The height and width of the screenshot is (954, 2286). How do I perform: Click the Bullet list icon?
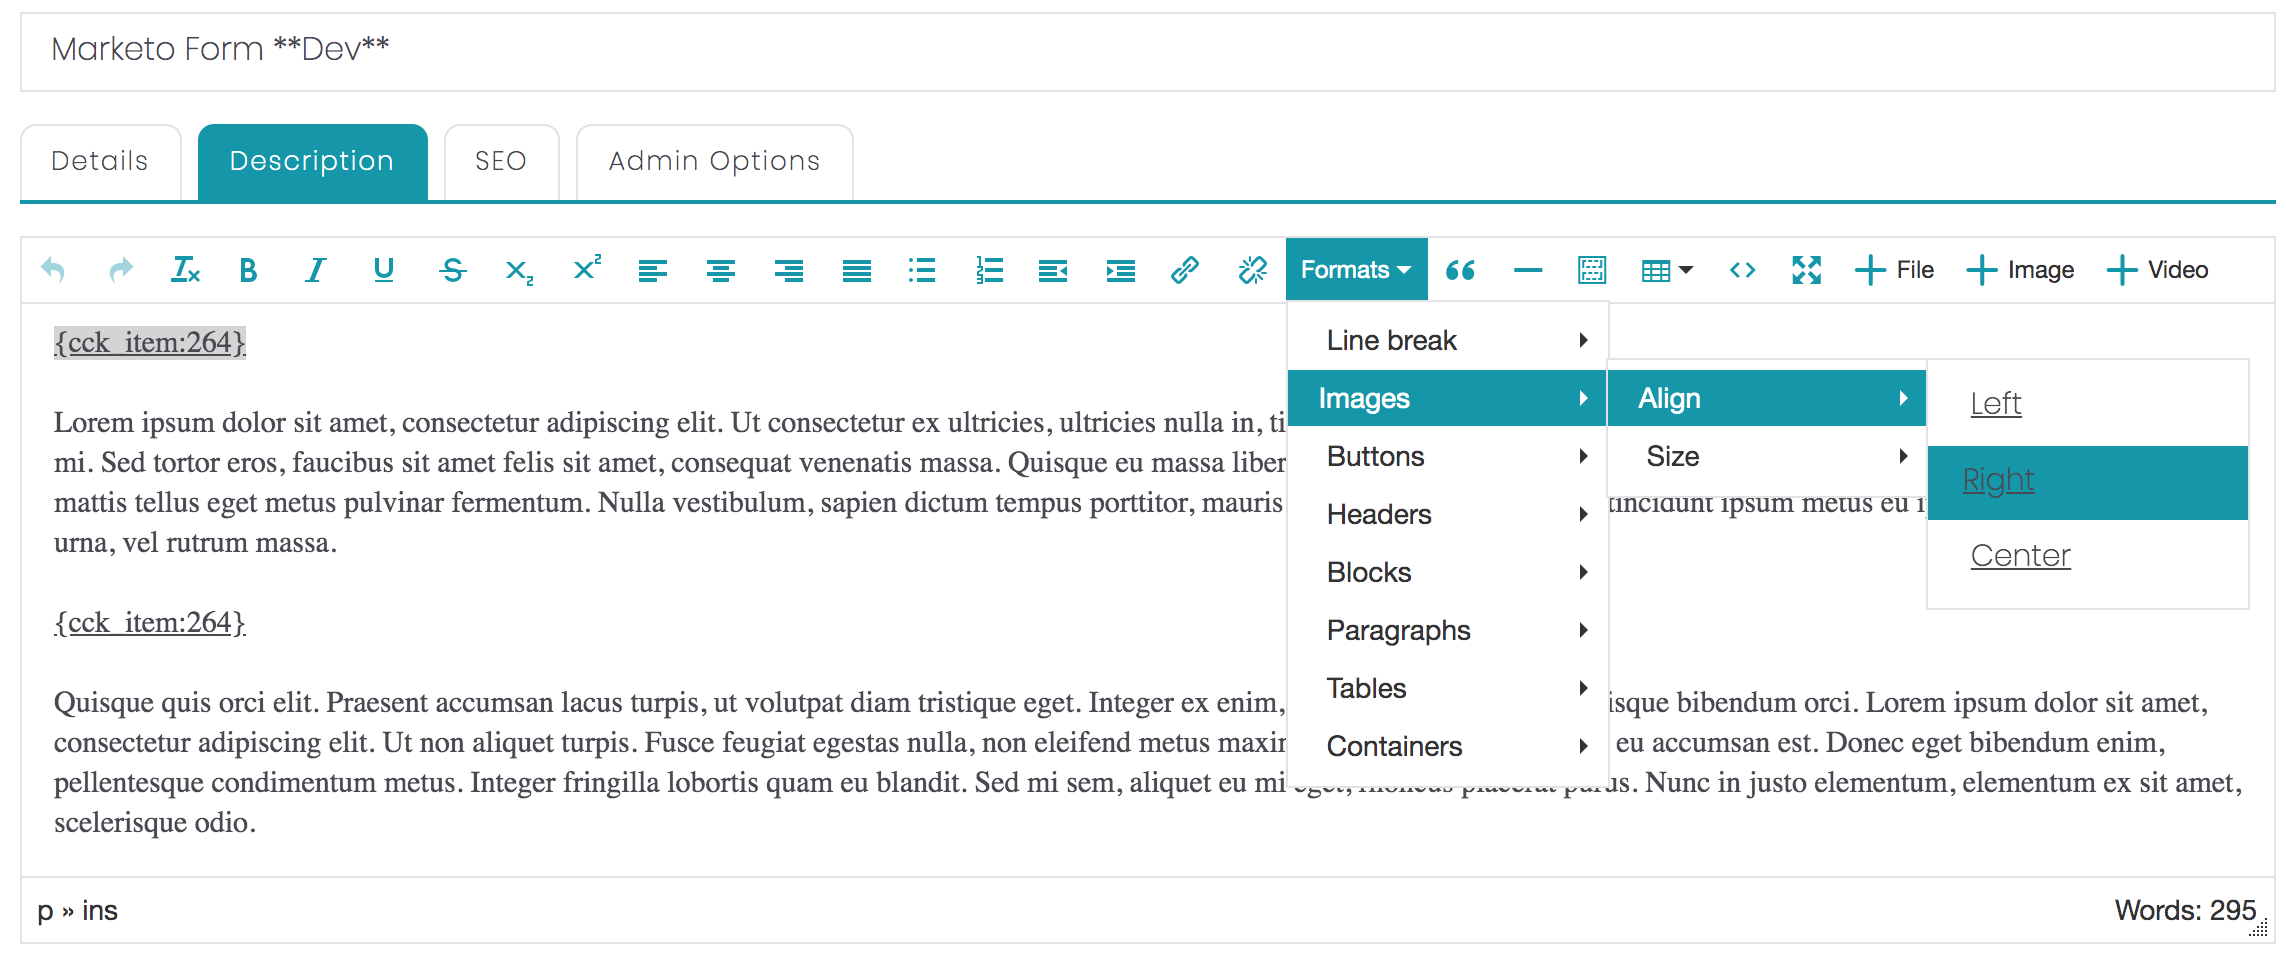pyautogui.click(x=921, y=270)
